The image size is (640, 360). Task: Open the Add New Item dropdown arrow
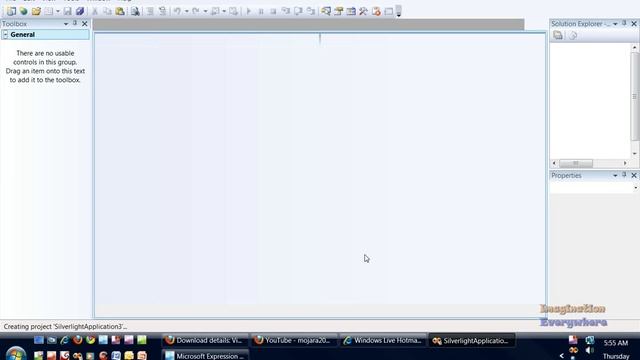pyautogui.click(x=58, y=11)
